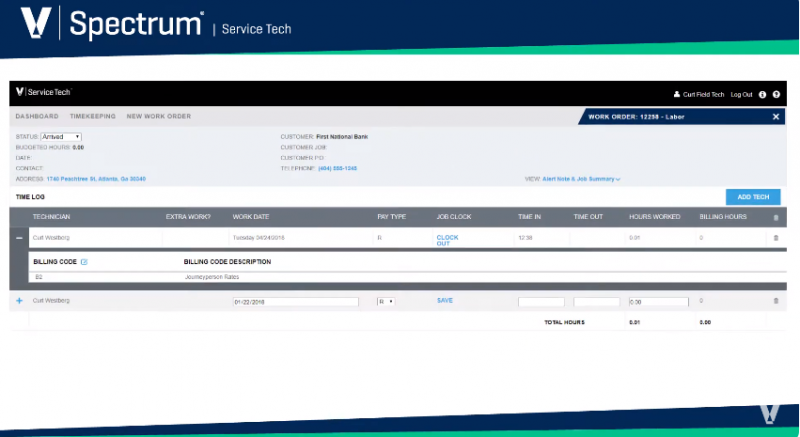Image resolution: width=800 pixels, height=437 pixels.
Task: Select New Work Order in navigation
Action: point(158,117)
